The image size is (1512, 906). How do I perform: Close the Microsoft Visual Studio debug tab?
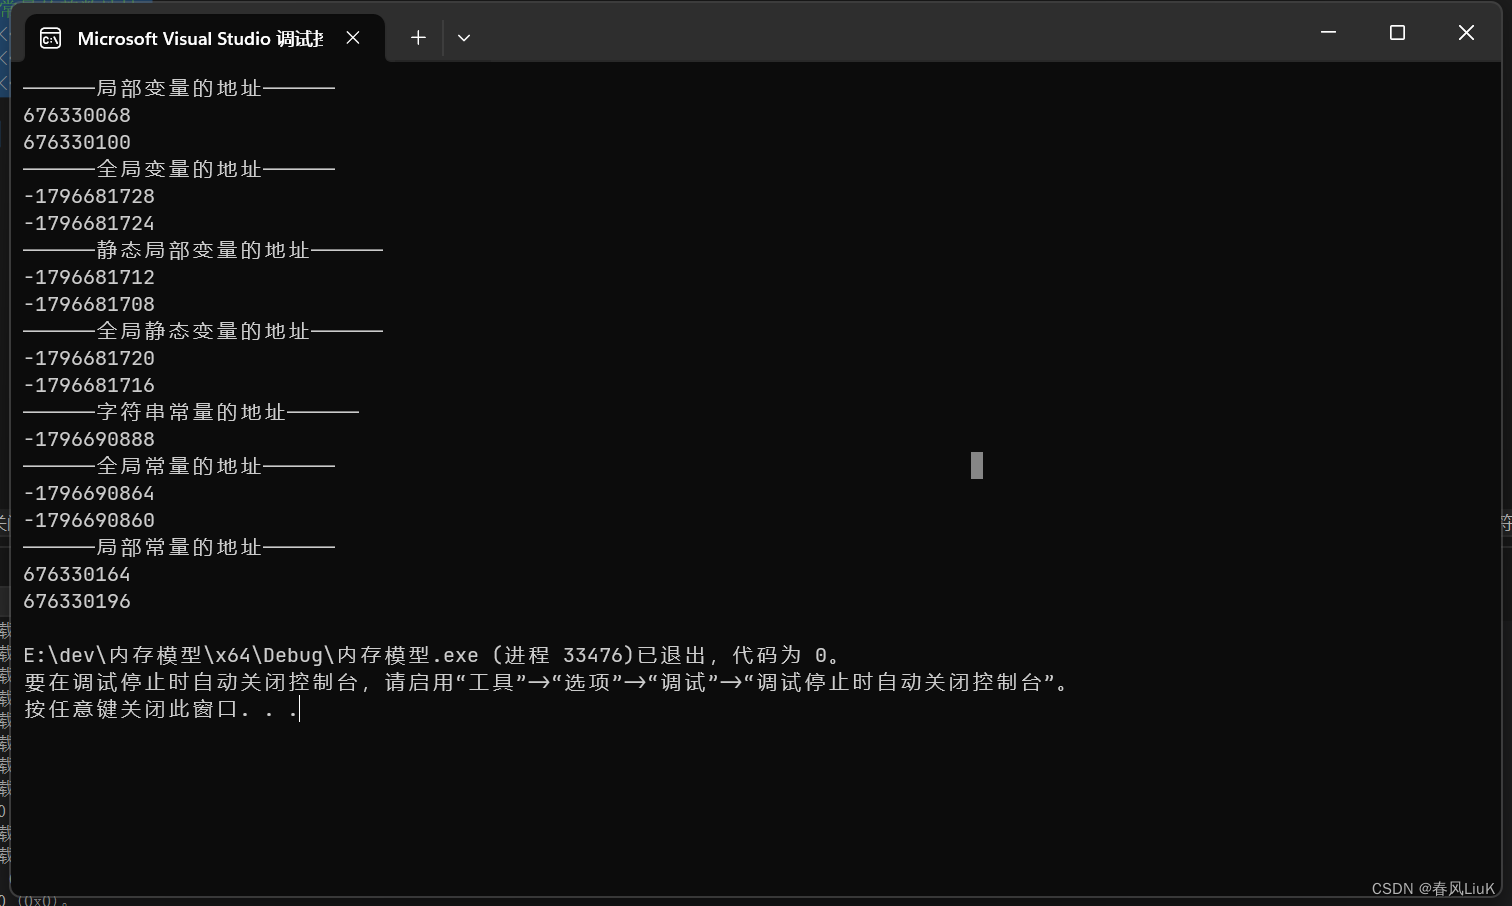pyautogui.click(x=353, y=37)
